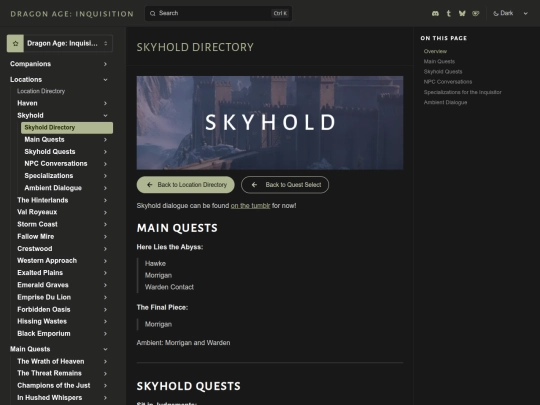Open Location Directory in the sidebar
This screenshot has height=405, width=540.
(x=41, y=91)
